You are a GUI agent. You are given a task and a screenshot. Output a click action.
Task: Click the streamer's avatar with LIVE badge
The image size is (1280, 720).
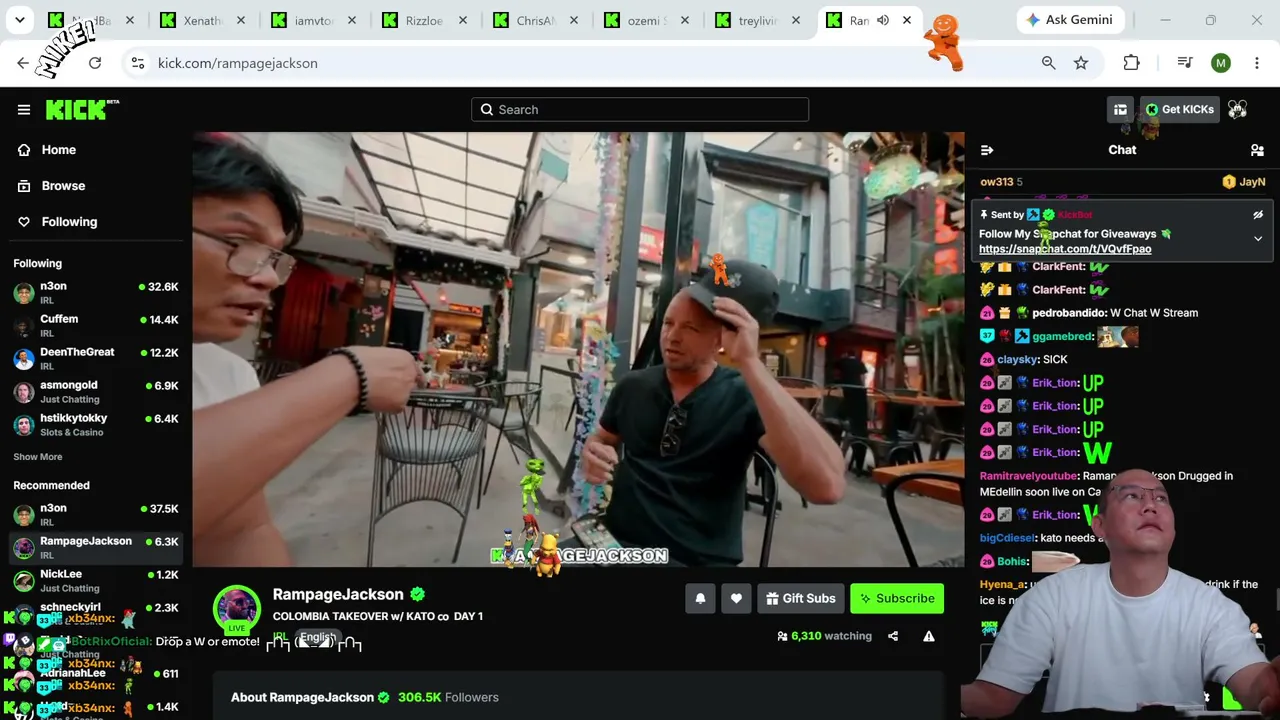(x=237, y=609)
